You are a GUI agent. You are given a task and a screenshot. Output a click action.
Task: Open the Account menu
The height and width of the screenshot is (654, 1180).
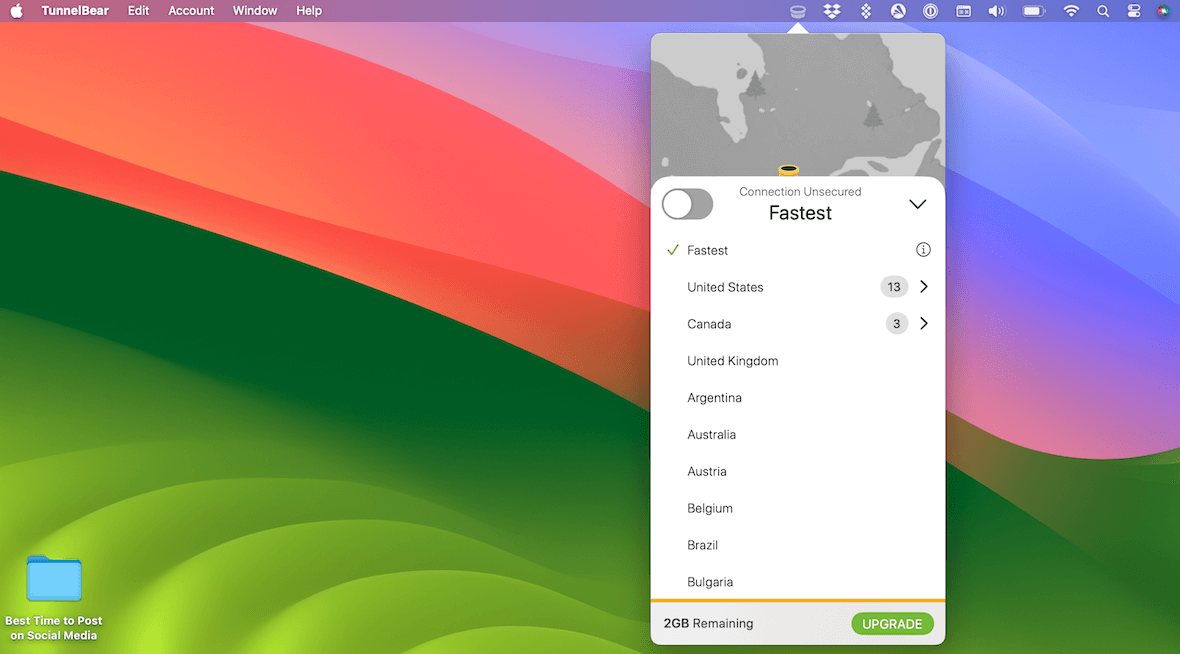[x=191, y=11]
